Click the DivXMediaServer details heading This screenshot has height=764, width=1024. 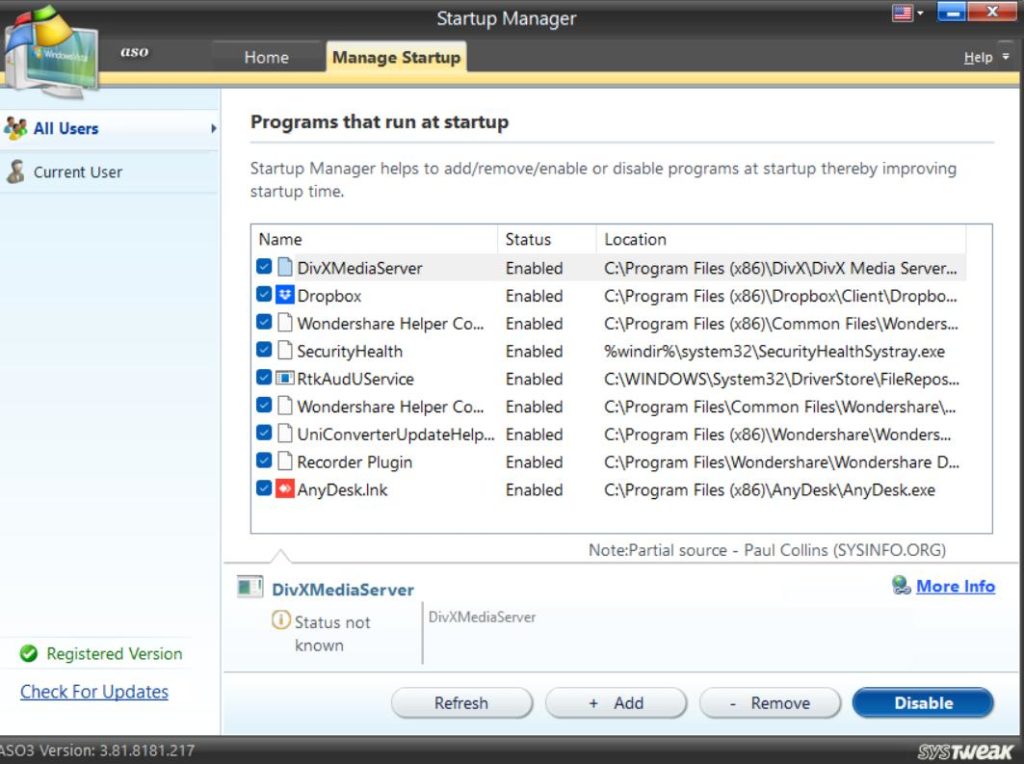coord(343,589)
